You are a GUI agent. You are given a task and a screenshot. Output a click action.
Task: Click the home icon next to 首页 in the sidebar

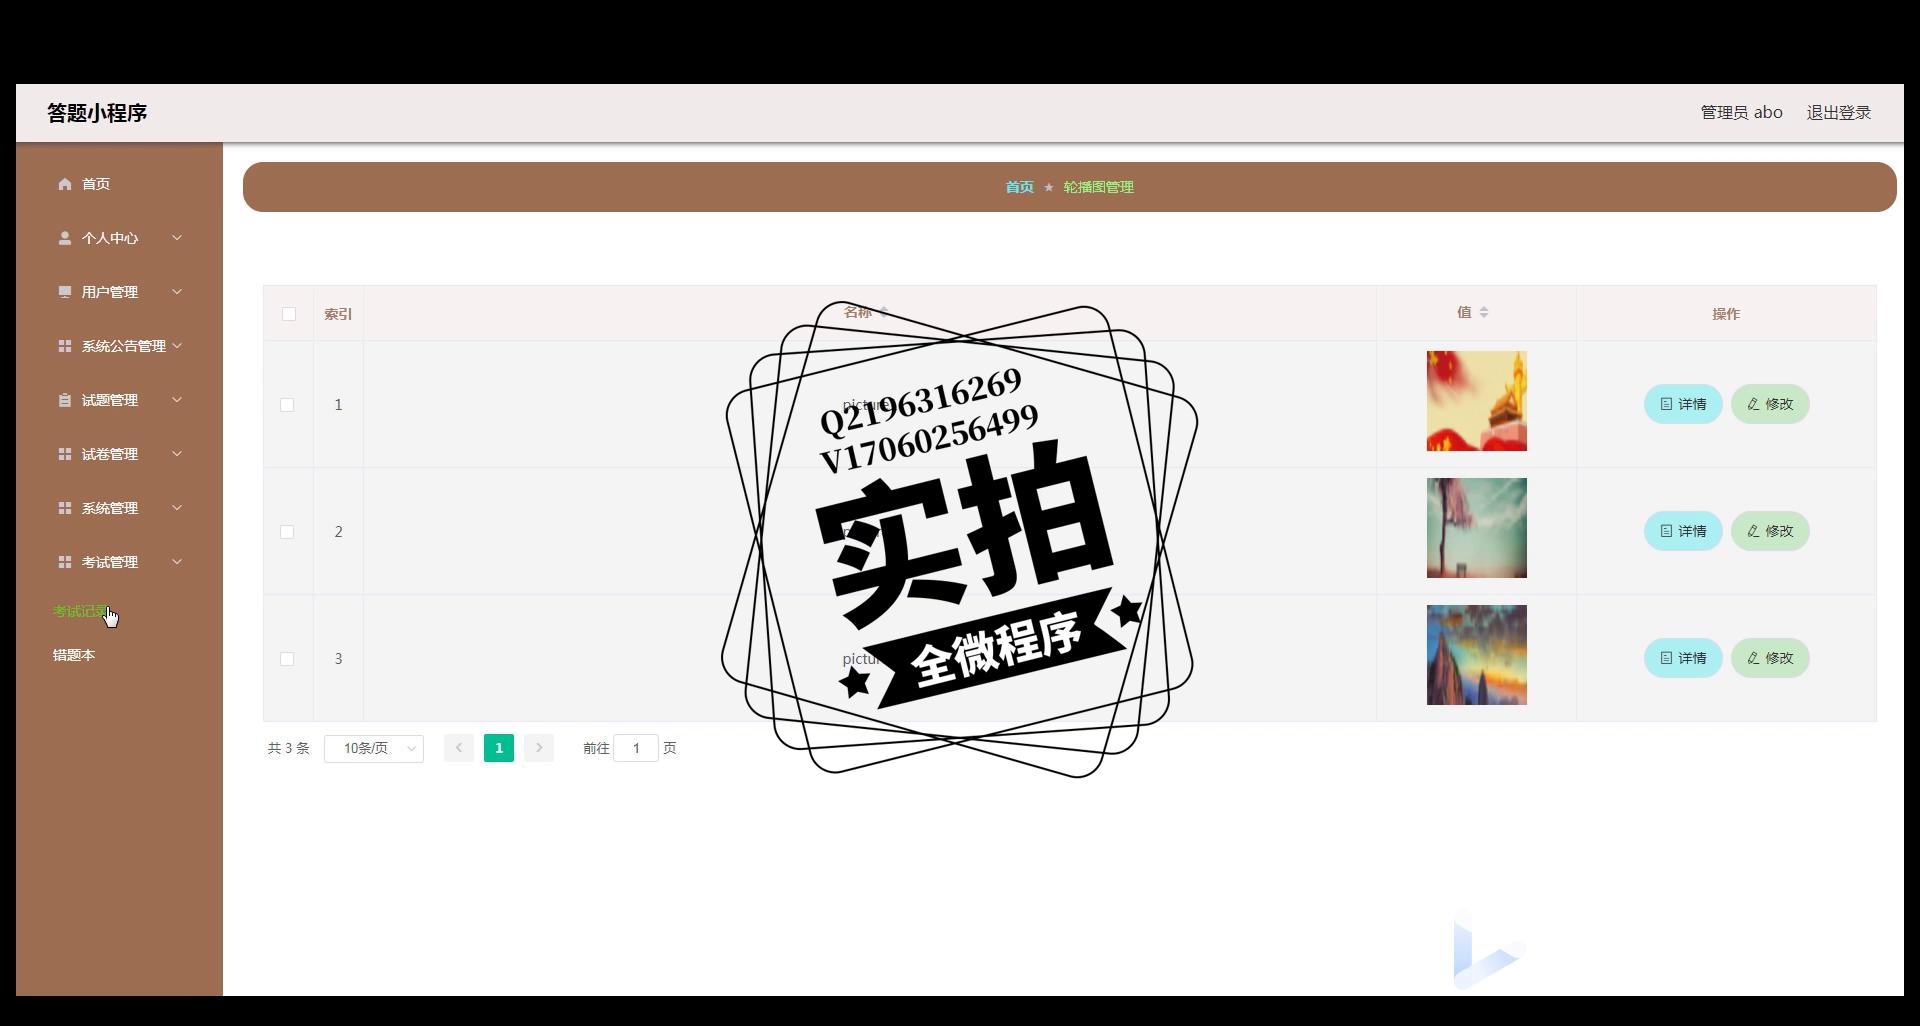65,184
